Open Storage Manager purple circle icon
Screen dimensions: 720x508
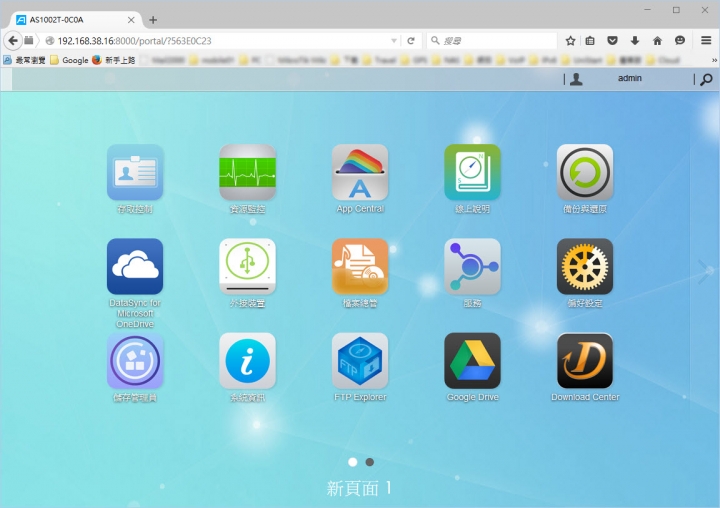click(x=135, y=361)
